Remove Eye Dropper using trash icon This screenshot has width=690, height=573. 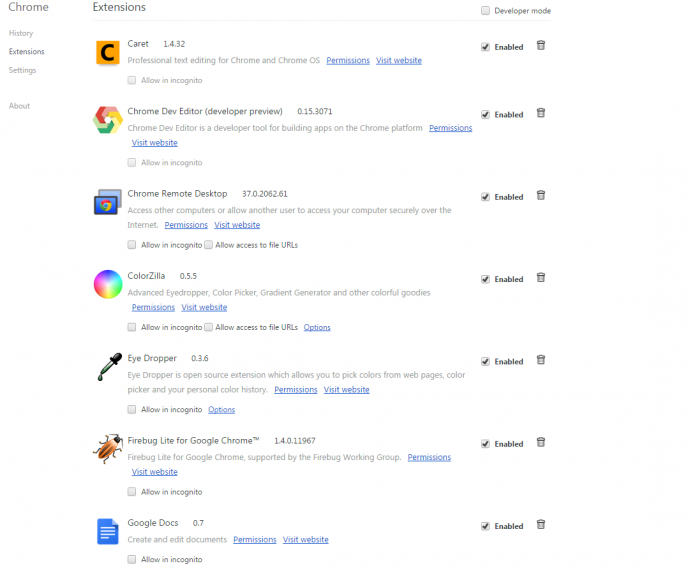[x=541, y=360]
